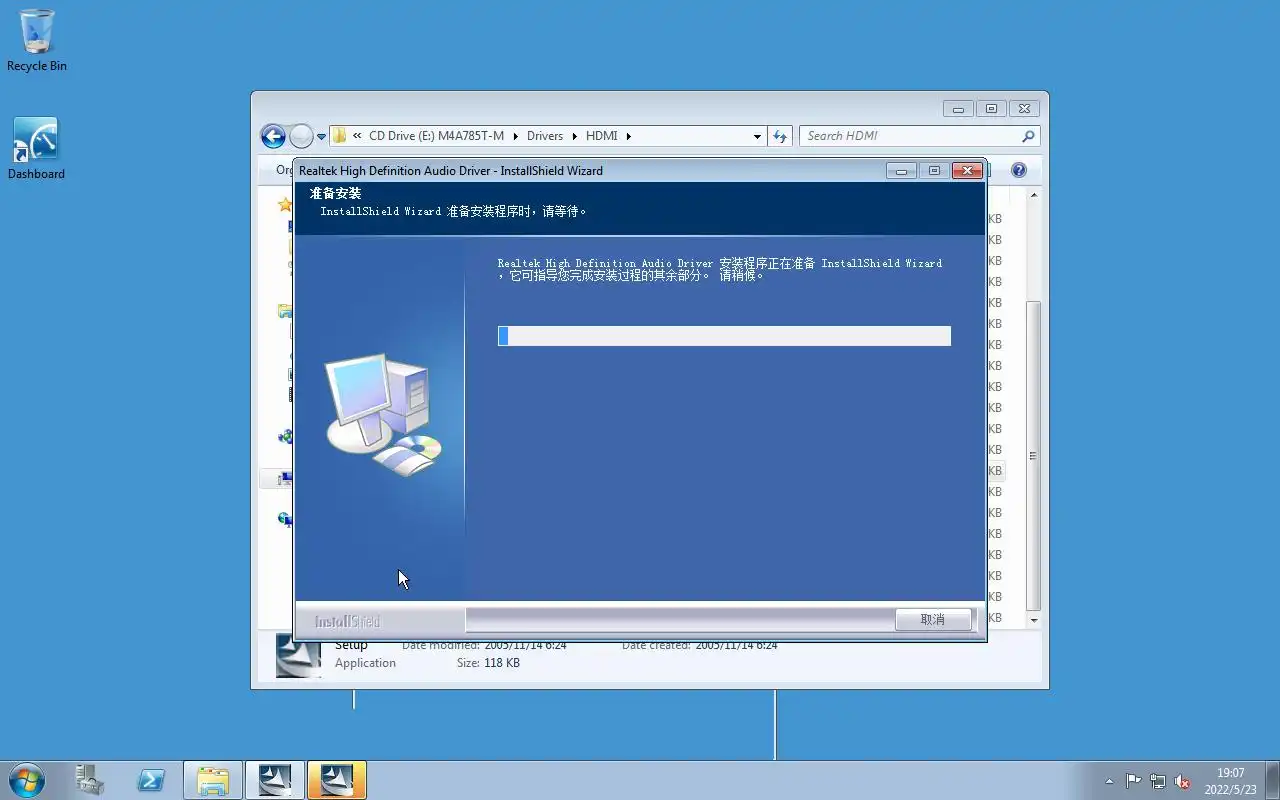
Task: Click the Show desktop strip on taskbar
Action: (1272, 780)
